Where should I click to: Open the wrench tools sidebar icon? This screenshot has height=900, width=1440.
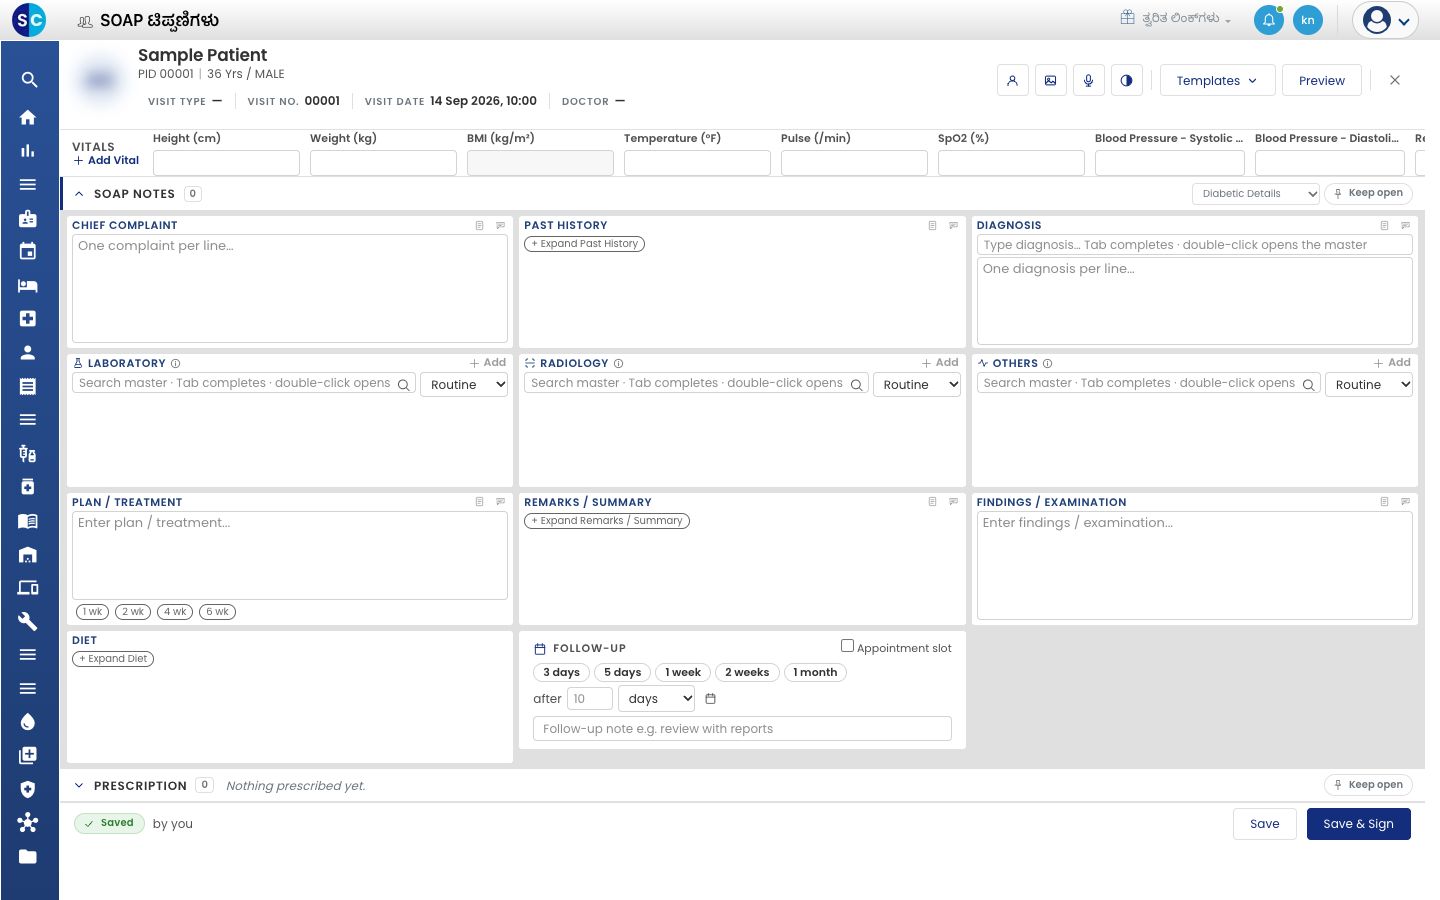[x=28, y=621]
